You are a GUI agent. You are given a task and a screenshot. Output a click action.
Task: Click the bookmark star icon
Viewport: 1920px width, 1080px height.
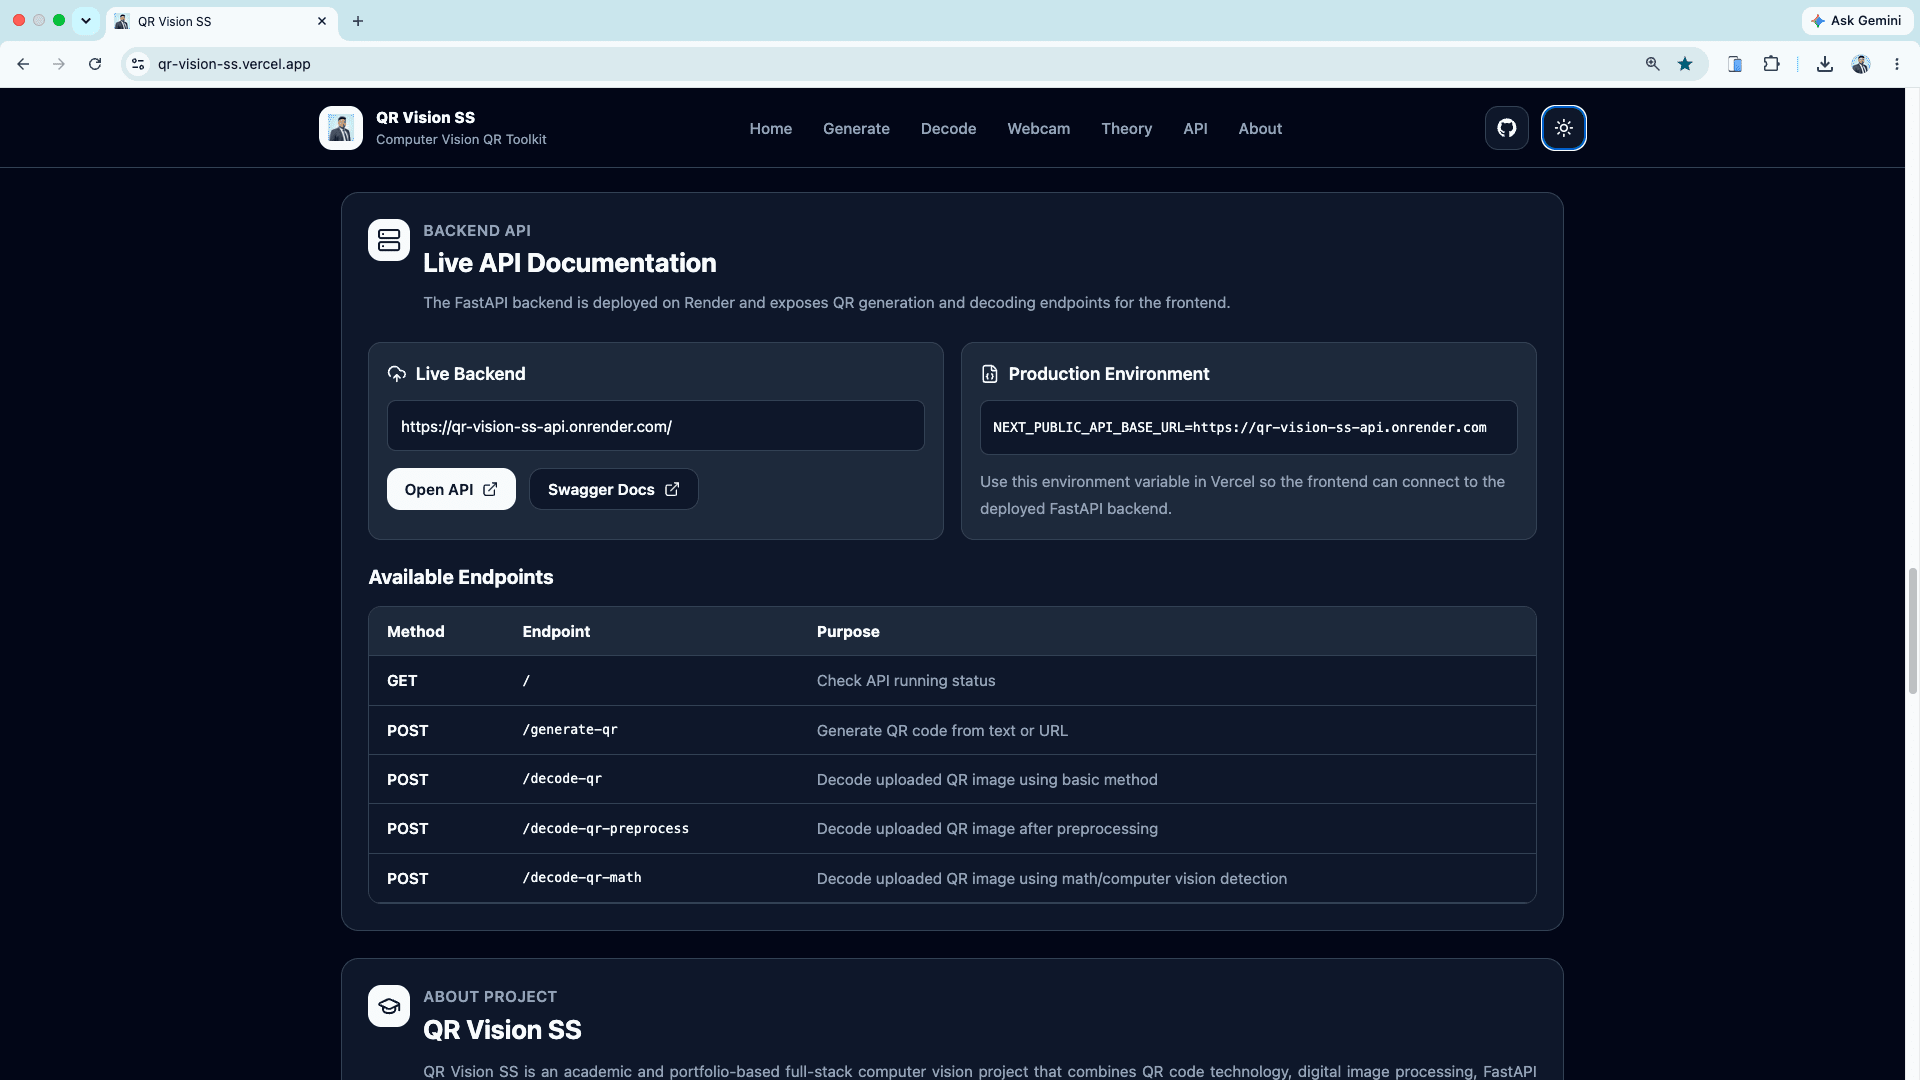click(1685, 64)
